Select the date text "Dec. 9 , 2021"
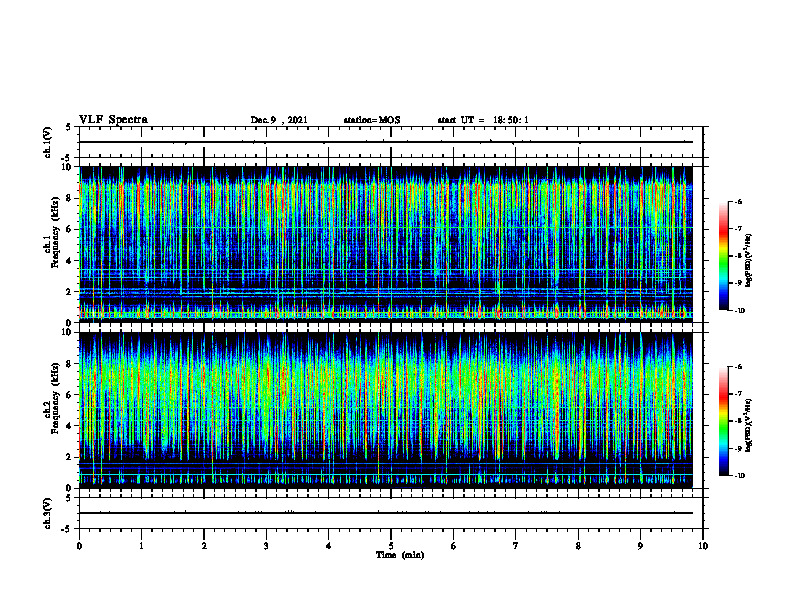 (279, 120)
